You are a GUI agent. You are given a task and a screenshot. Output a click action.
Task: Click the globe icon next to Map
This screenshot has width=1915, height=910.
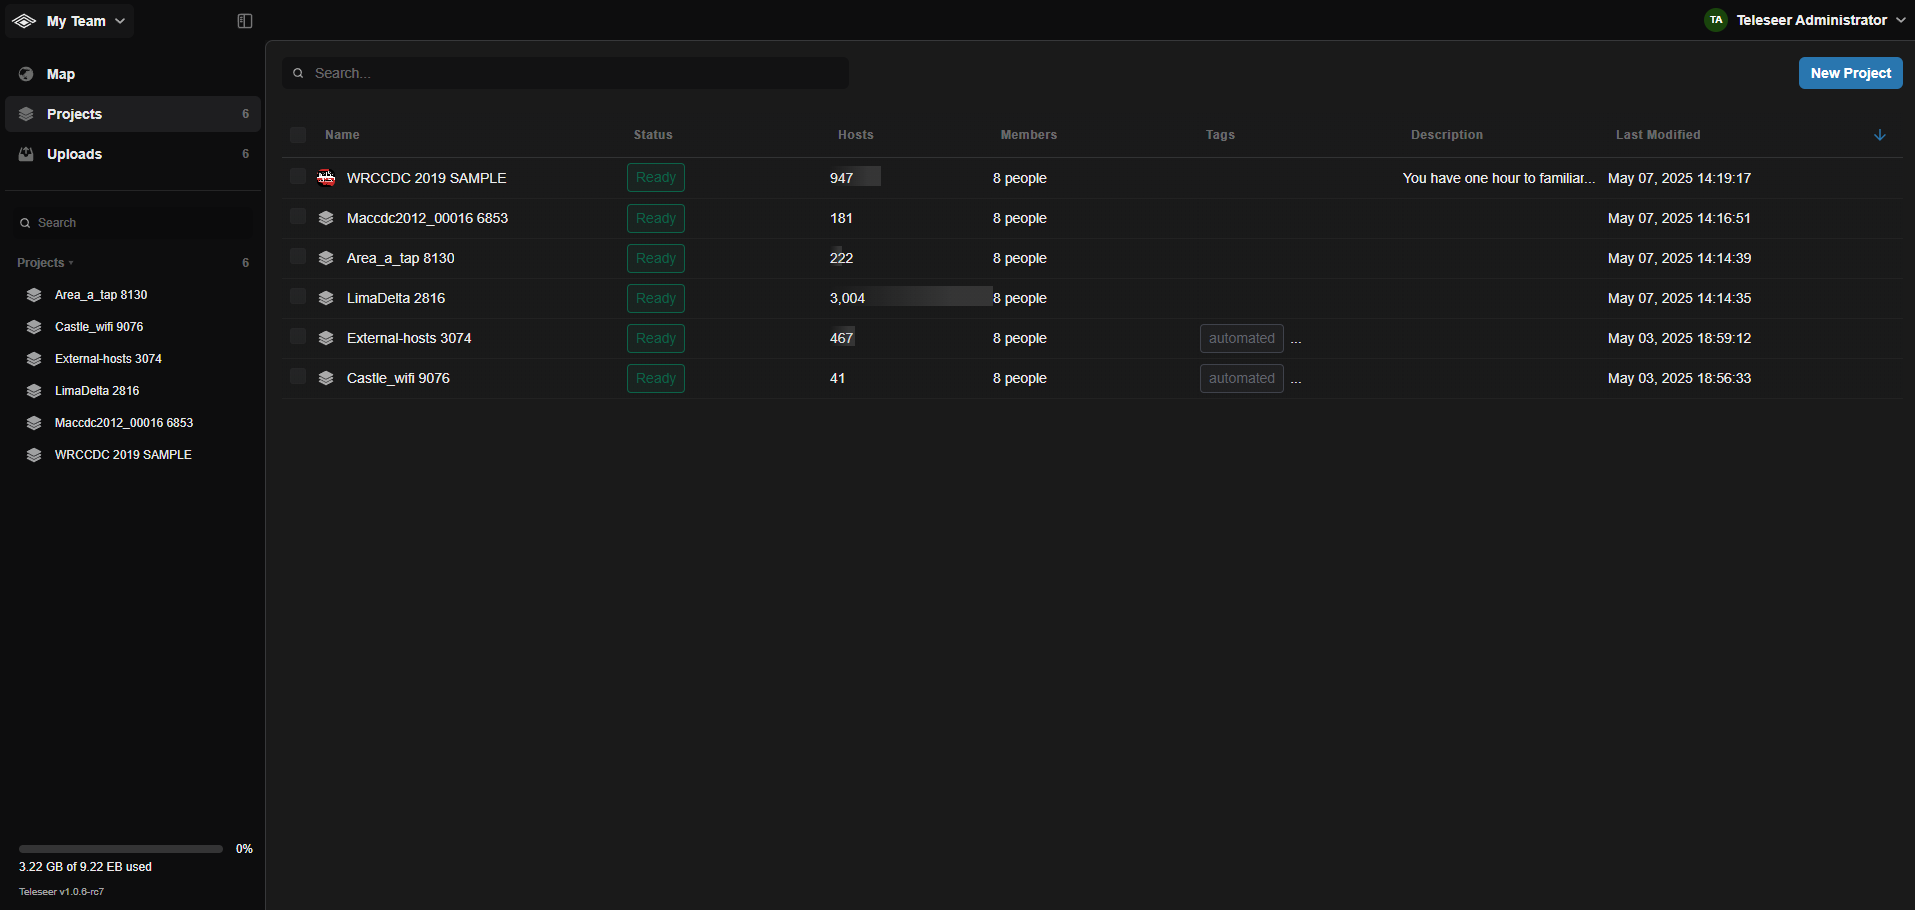coord(26,74)
